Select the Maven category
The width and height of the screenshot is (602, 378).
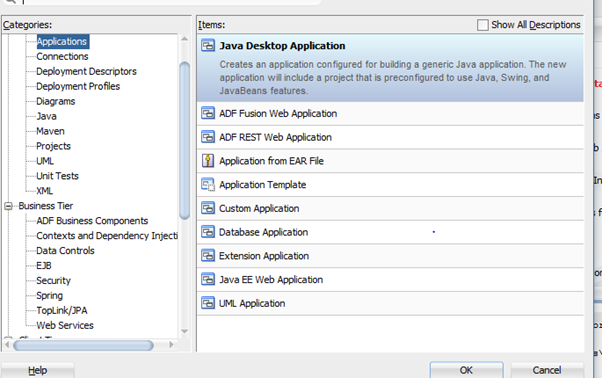pyautogui.click(x=50, y=131)
